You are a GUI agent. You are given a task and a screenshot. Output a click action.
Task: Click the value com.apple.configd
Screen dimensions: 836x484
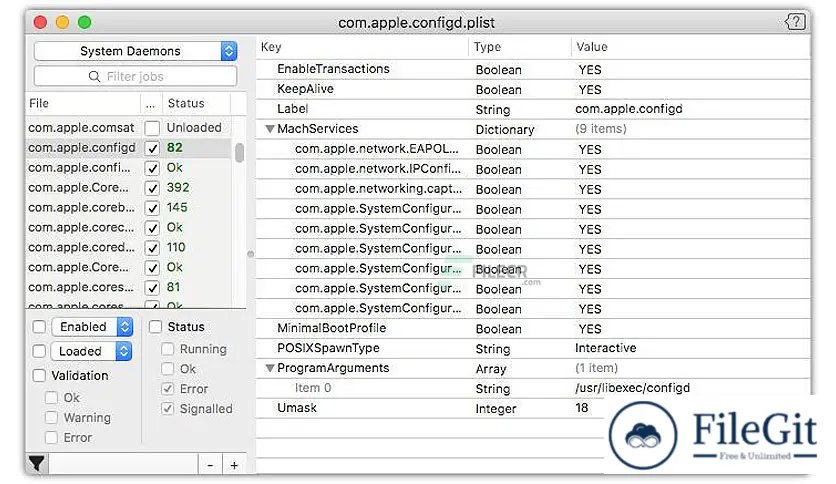tap(629, 109)
